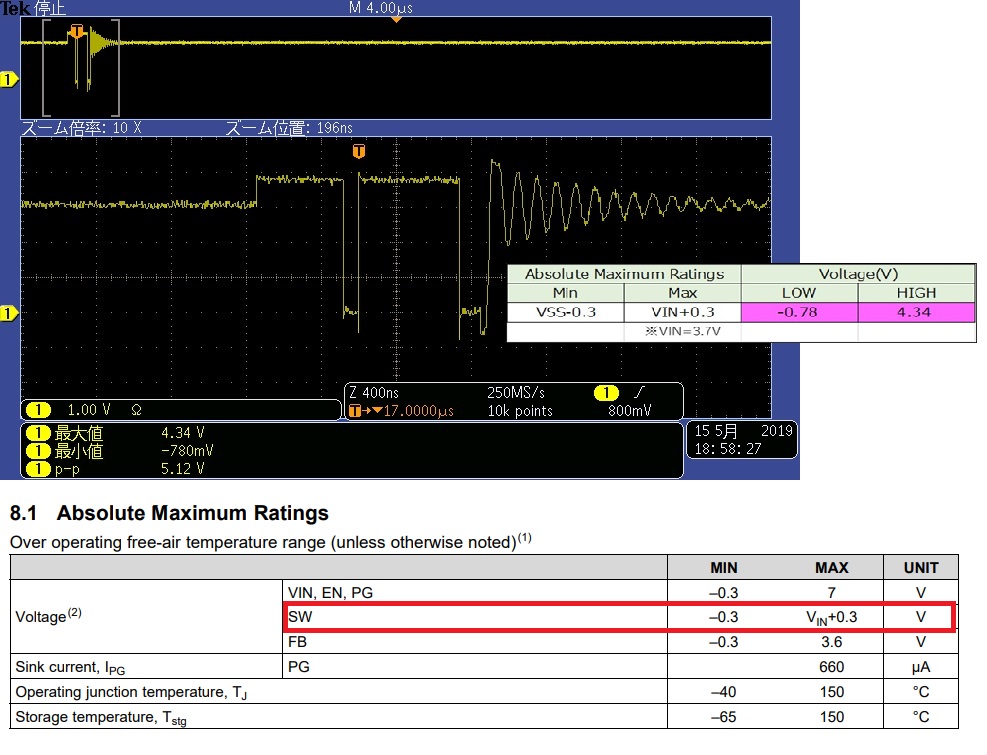Click the 250MS/s sample rate readout
This screenshot has height=755, width=987.
pyautogui.click(x=516, y=393)
